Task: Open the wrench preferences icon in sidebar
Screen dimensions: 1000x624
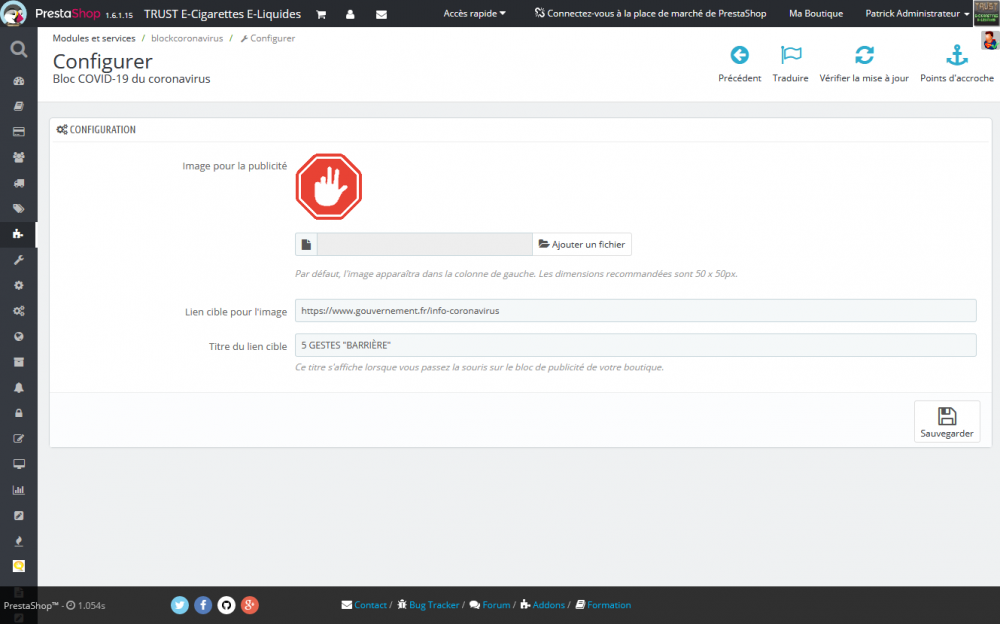Action: (18, 260)
